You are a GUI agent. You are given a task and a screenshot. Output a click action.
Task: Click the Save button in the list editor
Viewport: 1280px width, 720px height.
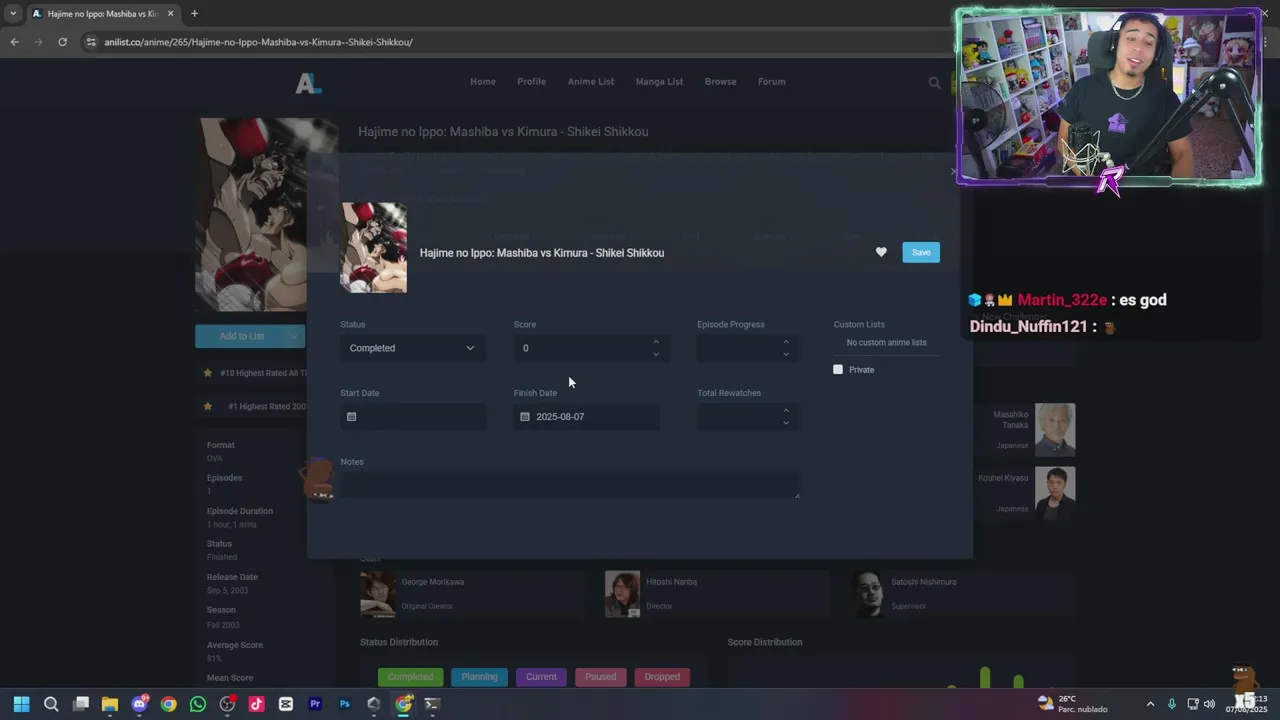click(x=921, y=252)
